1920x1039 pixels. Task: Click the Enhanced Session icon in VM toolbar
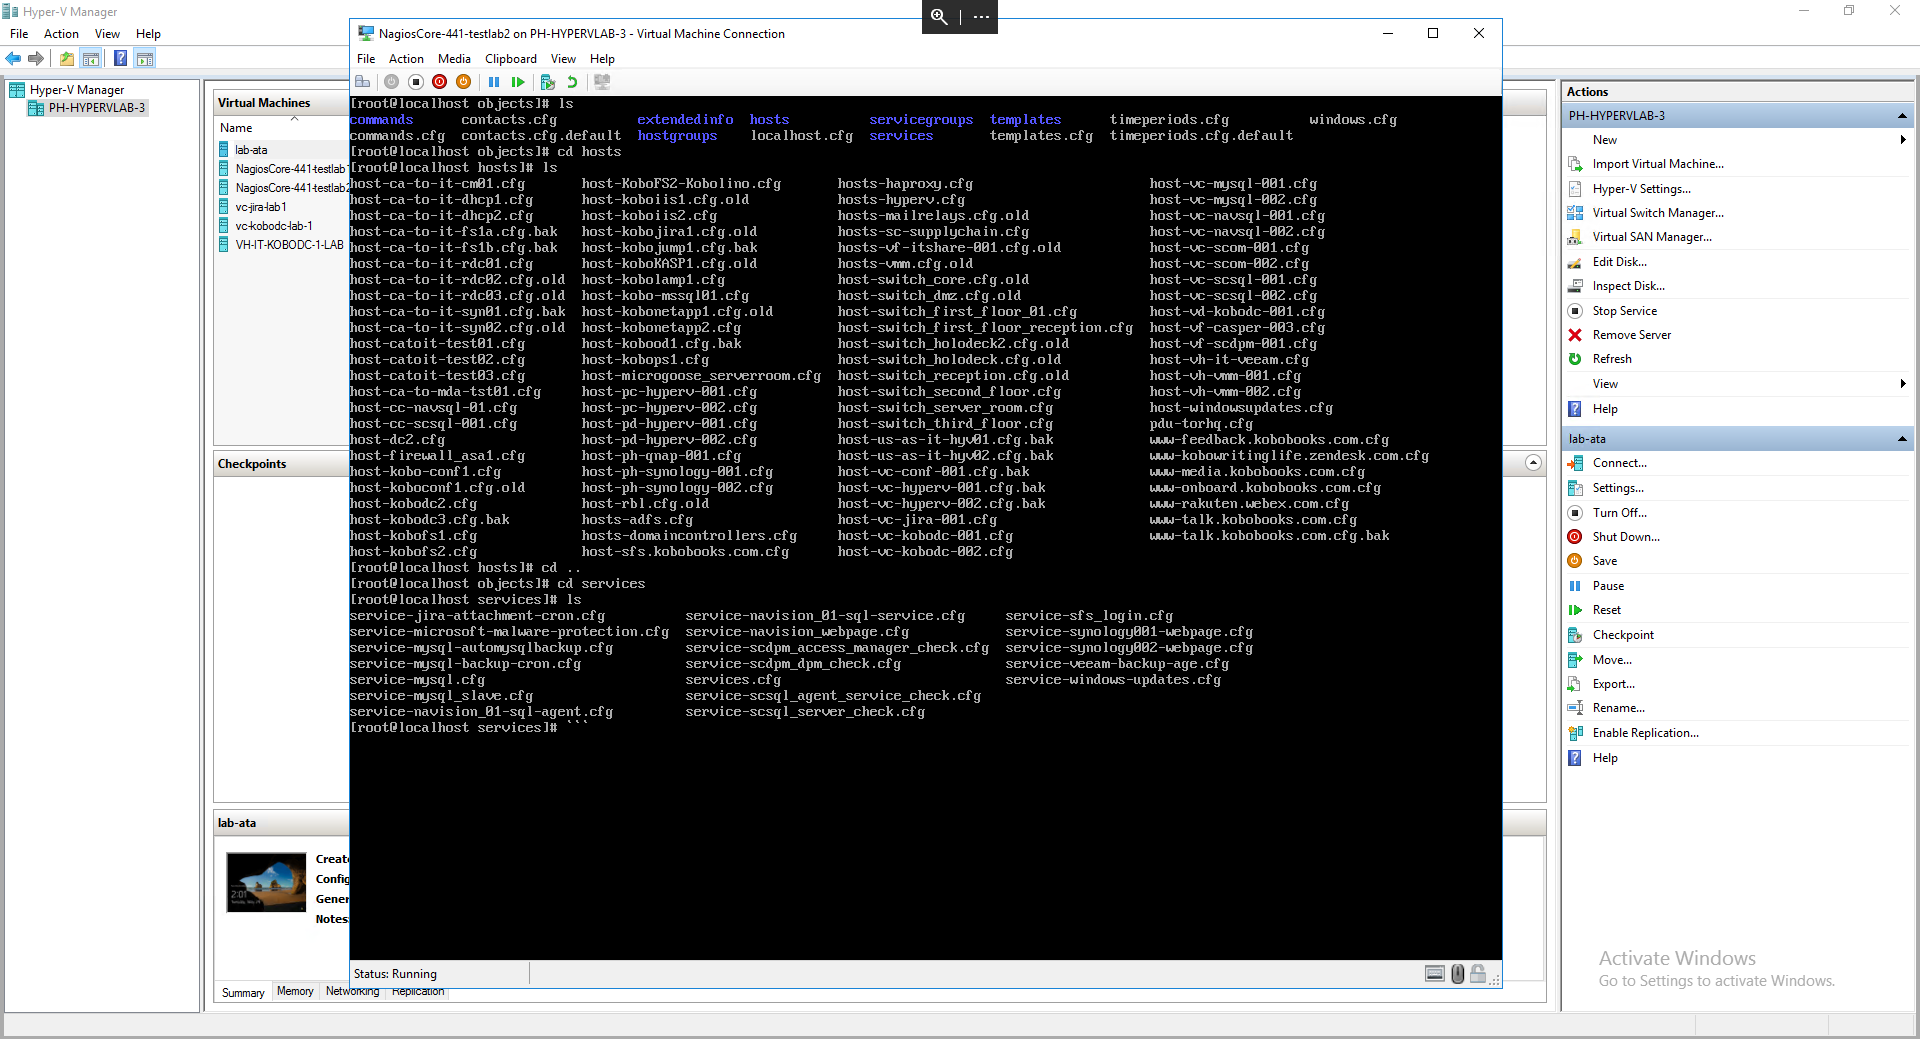(x=602, y=82)
